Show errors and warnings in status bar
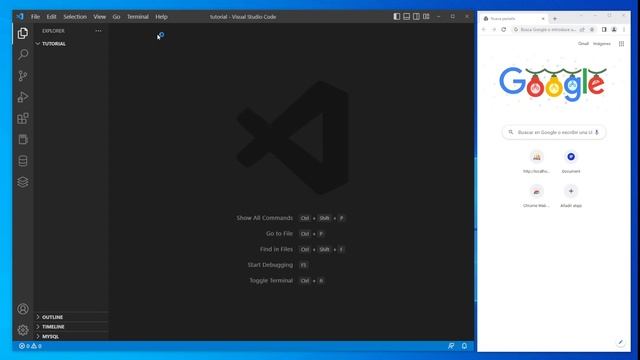The width and height of the screenshot is (640, 360). click(30, 346)
